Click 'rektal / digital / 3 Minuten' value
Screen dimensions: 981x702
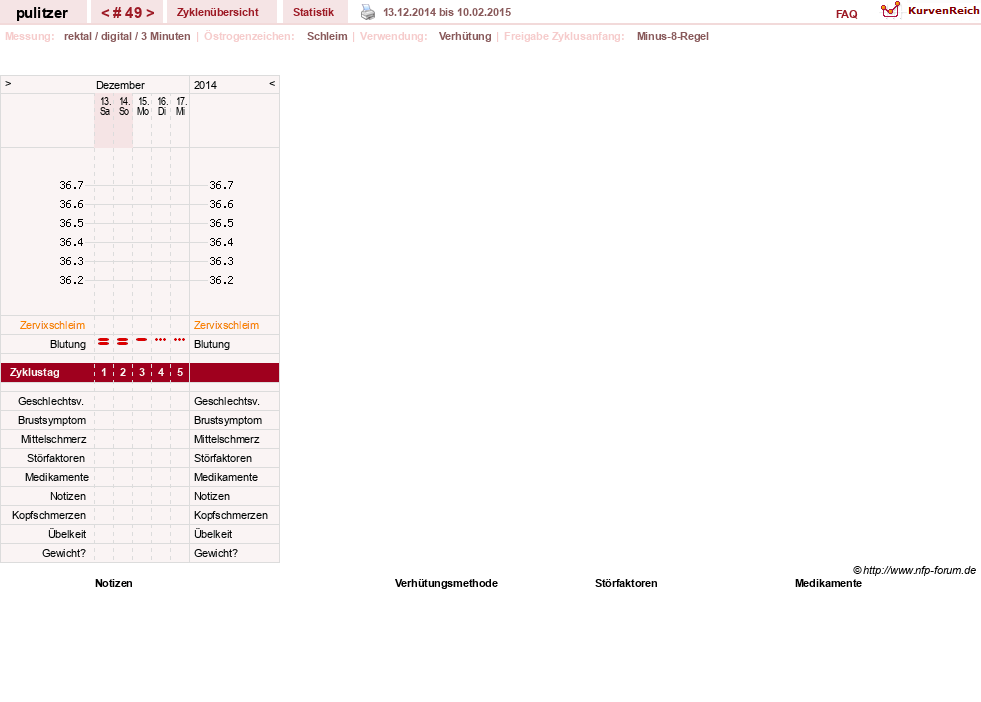(127, 36)
